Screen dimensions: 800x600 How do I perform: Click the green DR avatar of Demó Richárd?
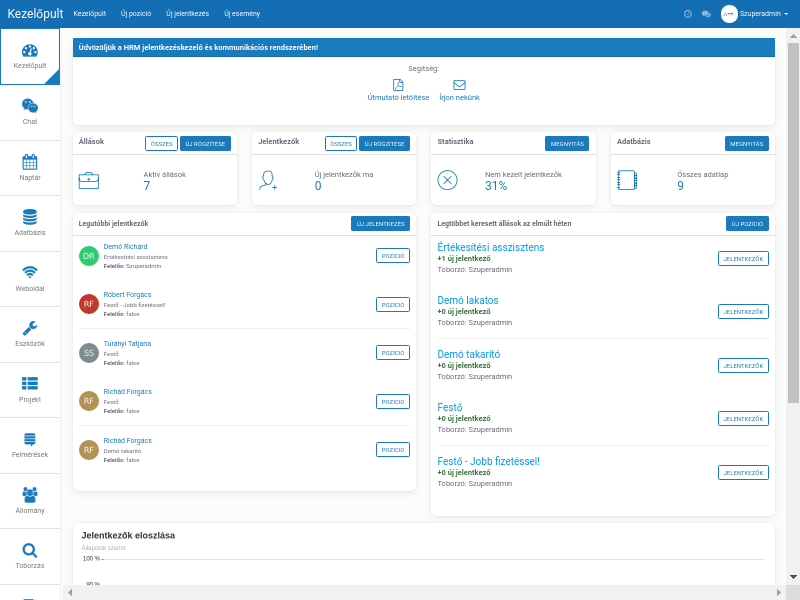(89, 256)
